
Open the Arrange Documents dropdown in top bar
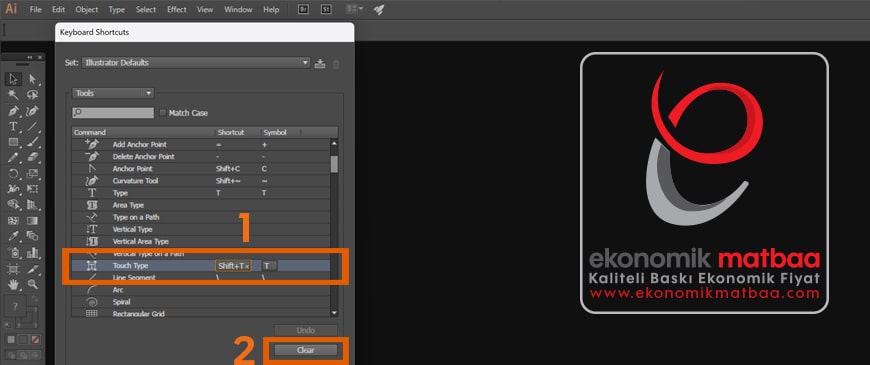[x=355, y=9]
